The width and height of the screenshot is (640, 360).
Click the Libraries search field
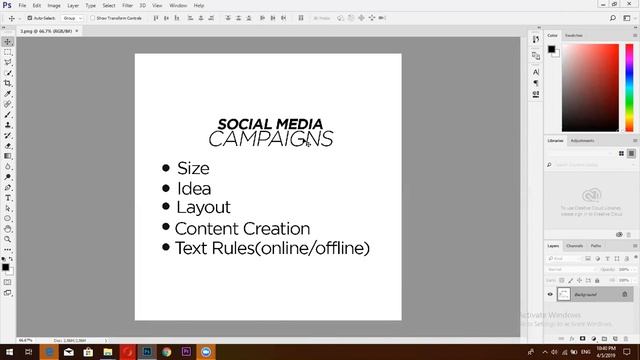(590, 164)
